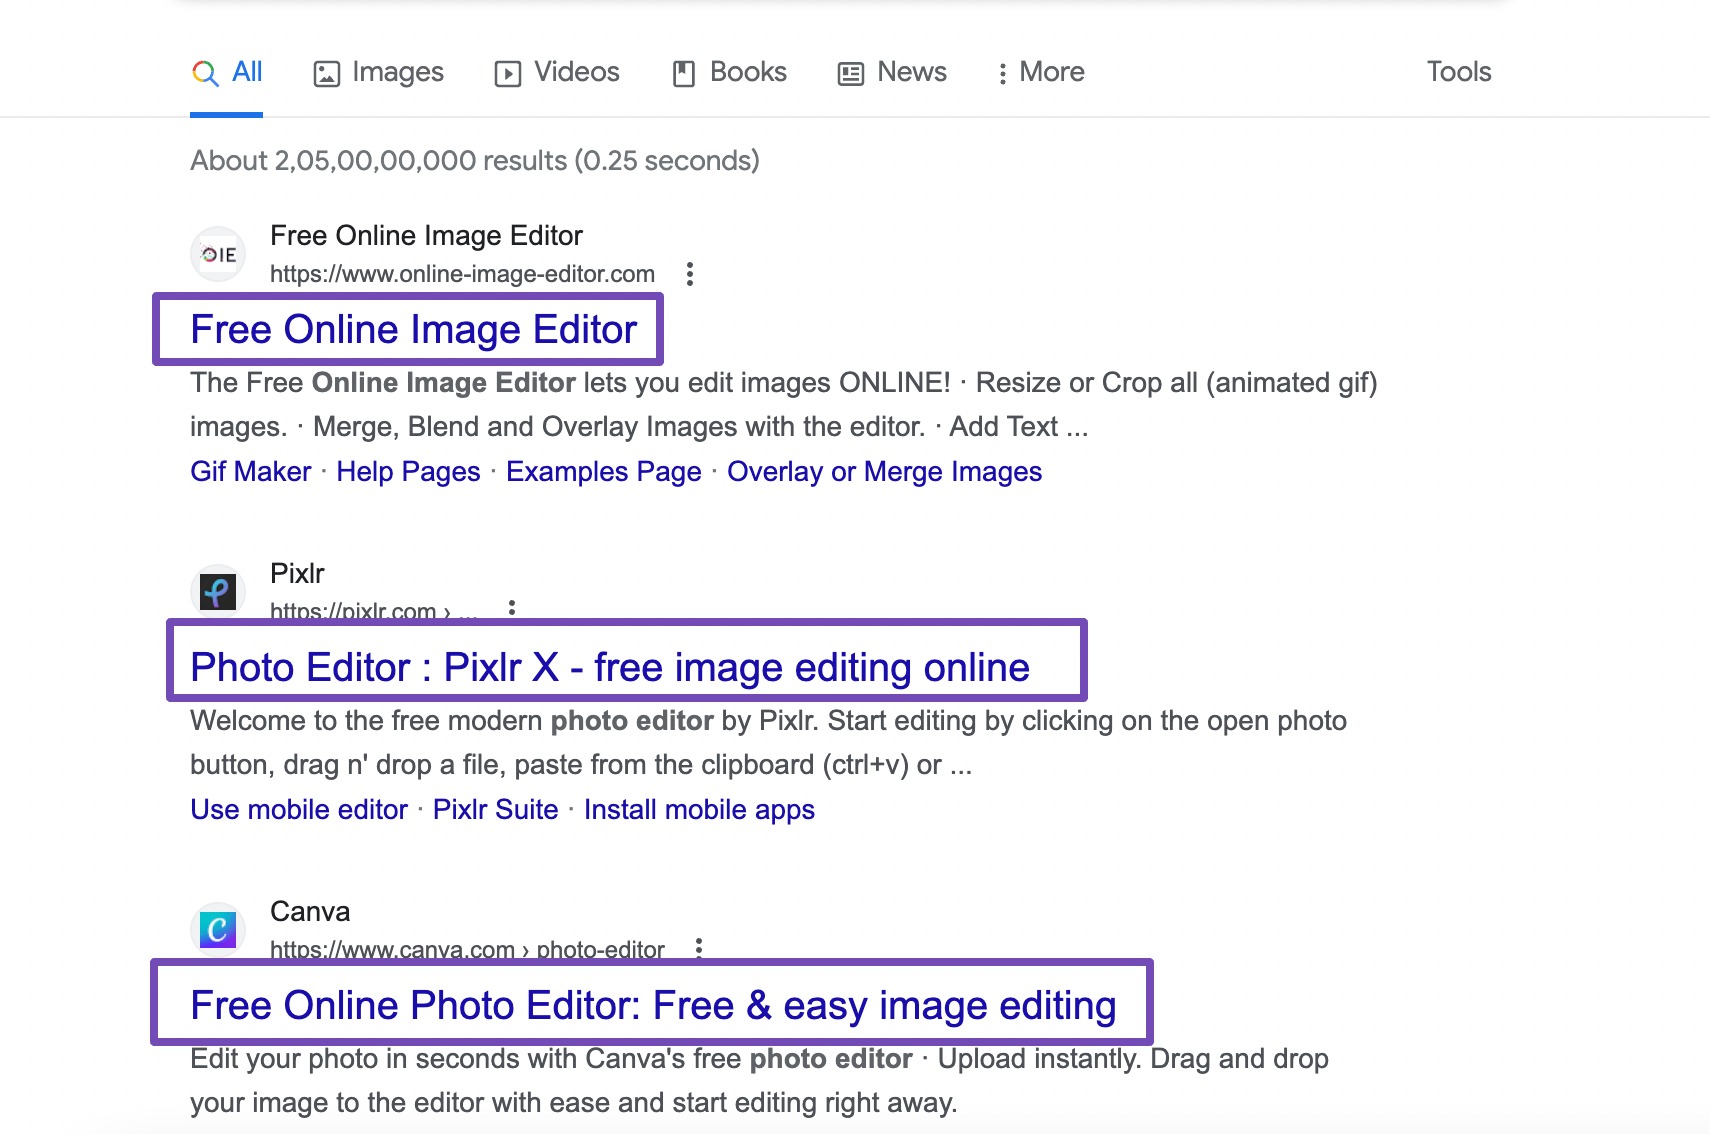The width and height of the screenshot is (1710, 1134).
Task: Open the Free Online Image Editor favicon
Action: [x=218, y=254]
